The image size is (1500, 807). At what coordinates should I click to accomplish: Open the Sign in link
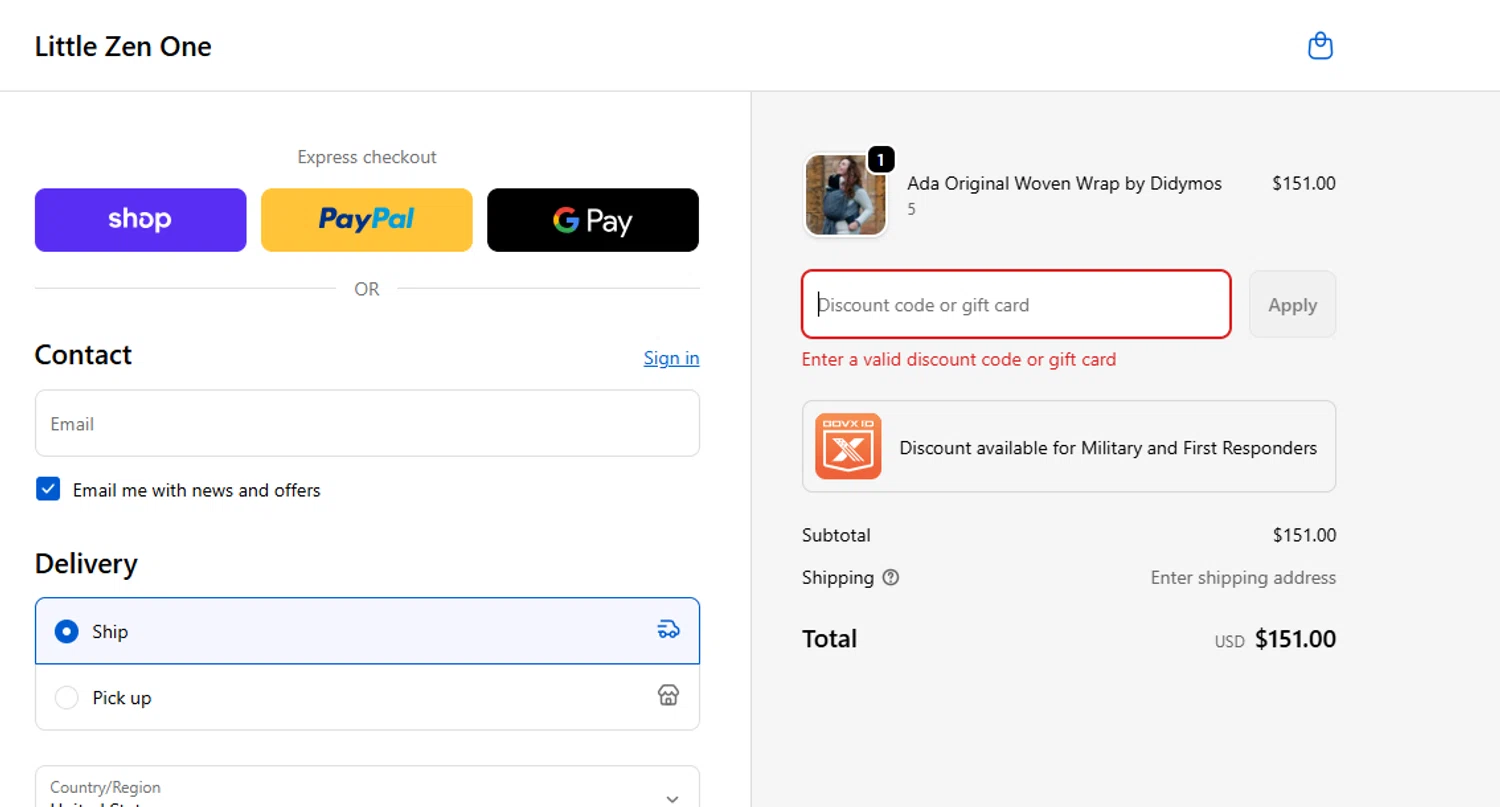click(x=671, y=358)
